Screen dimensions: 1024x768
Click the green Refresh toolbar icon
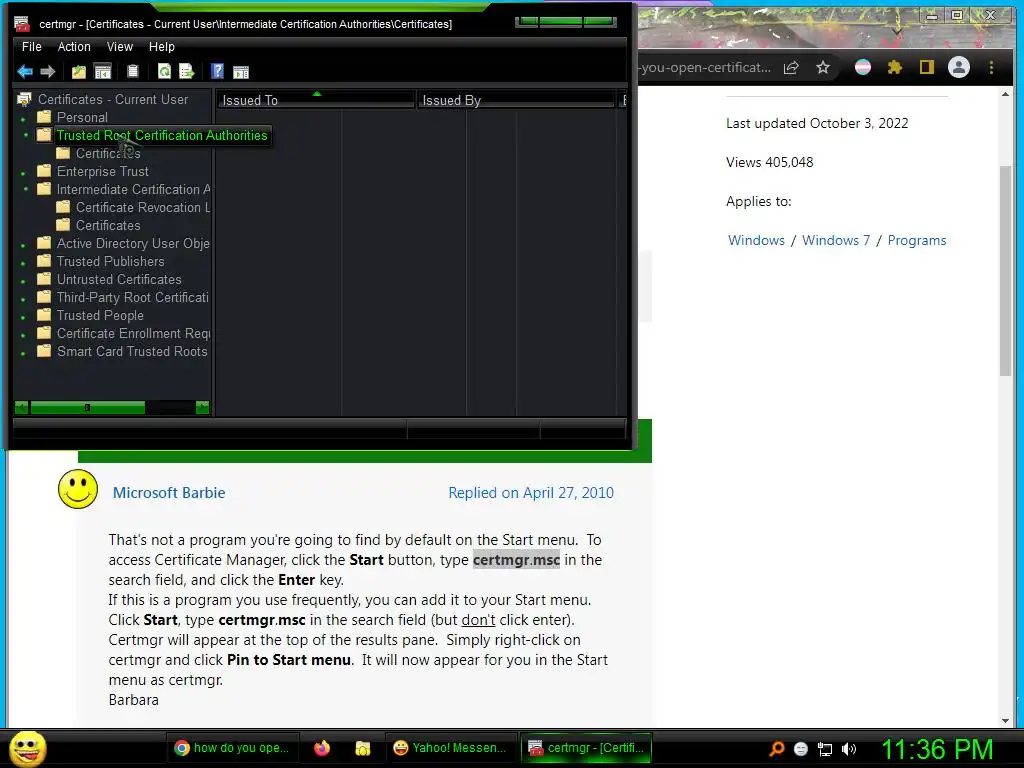pos(165,71)
